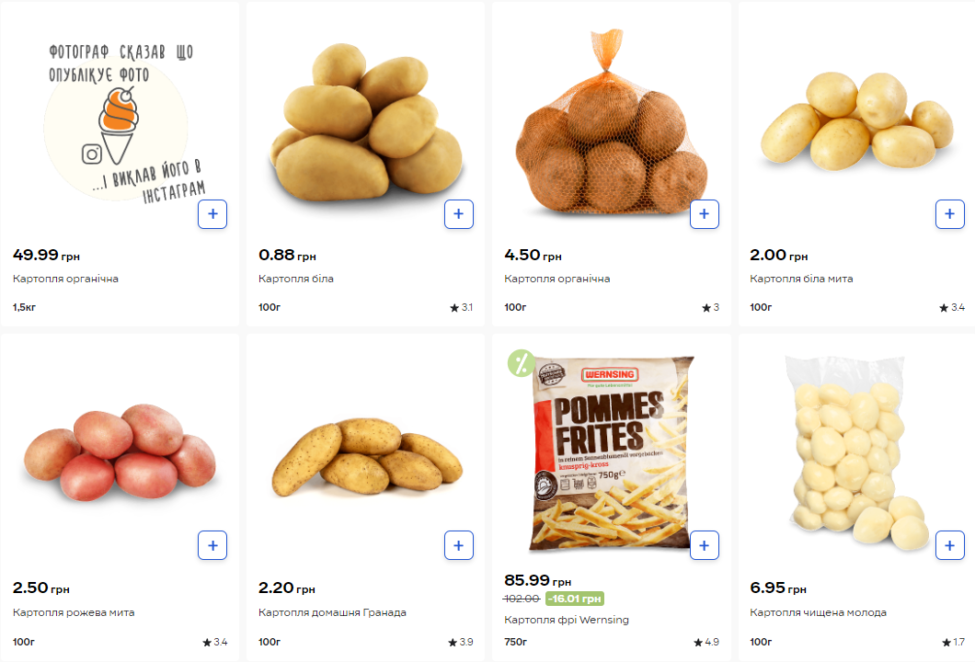Add Картопля домашня Гранада to cart
The image size is (975, 662).
coord(459,545)
